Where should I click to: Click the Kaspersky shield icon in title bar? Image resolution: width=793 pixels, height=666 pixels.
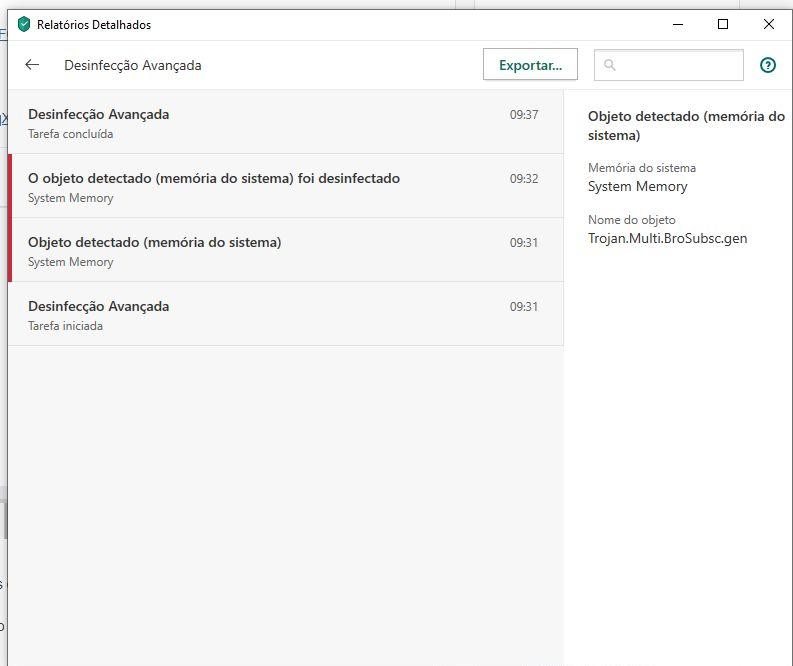[24, 24]
